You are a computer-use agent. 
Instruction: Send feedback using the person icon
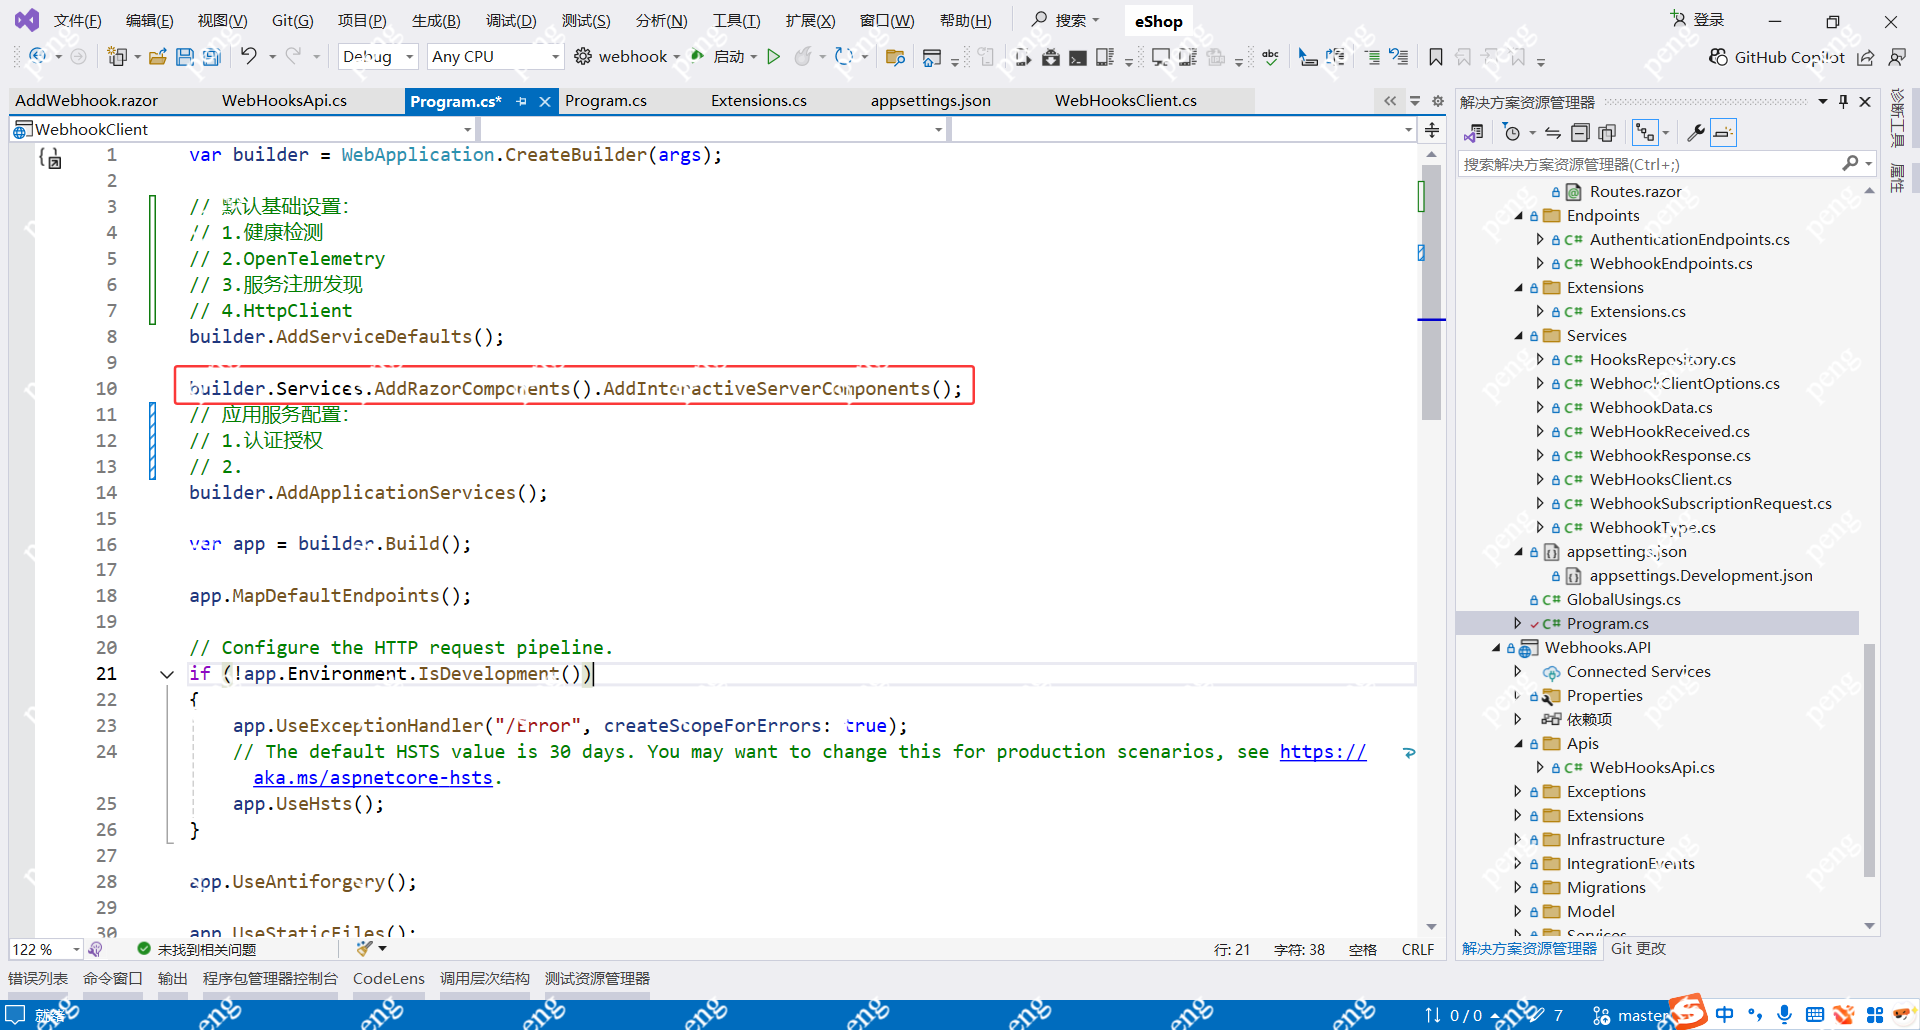click(1897, 57)
